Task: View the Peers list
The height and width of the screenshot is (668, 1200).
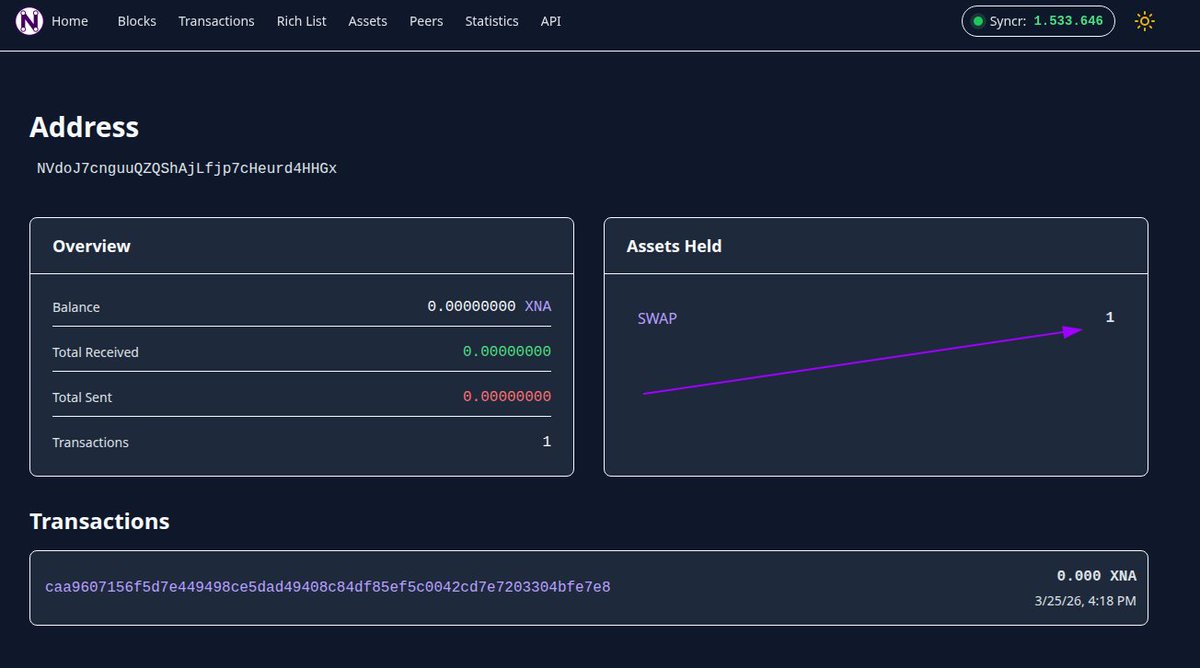Action: (x=426, y=20)
